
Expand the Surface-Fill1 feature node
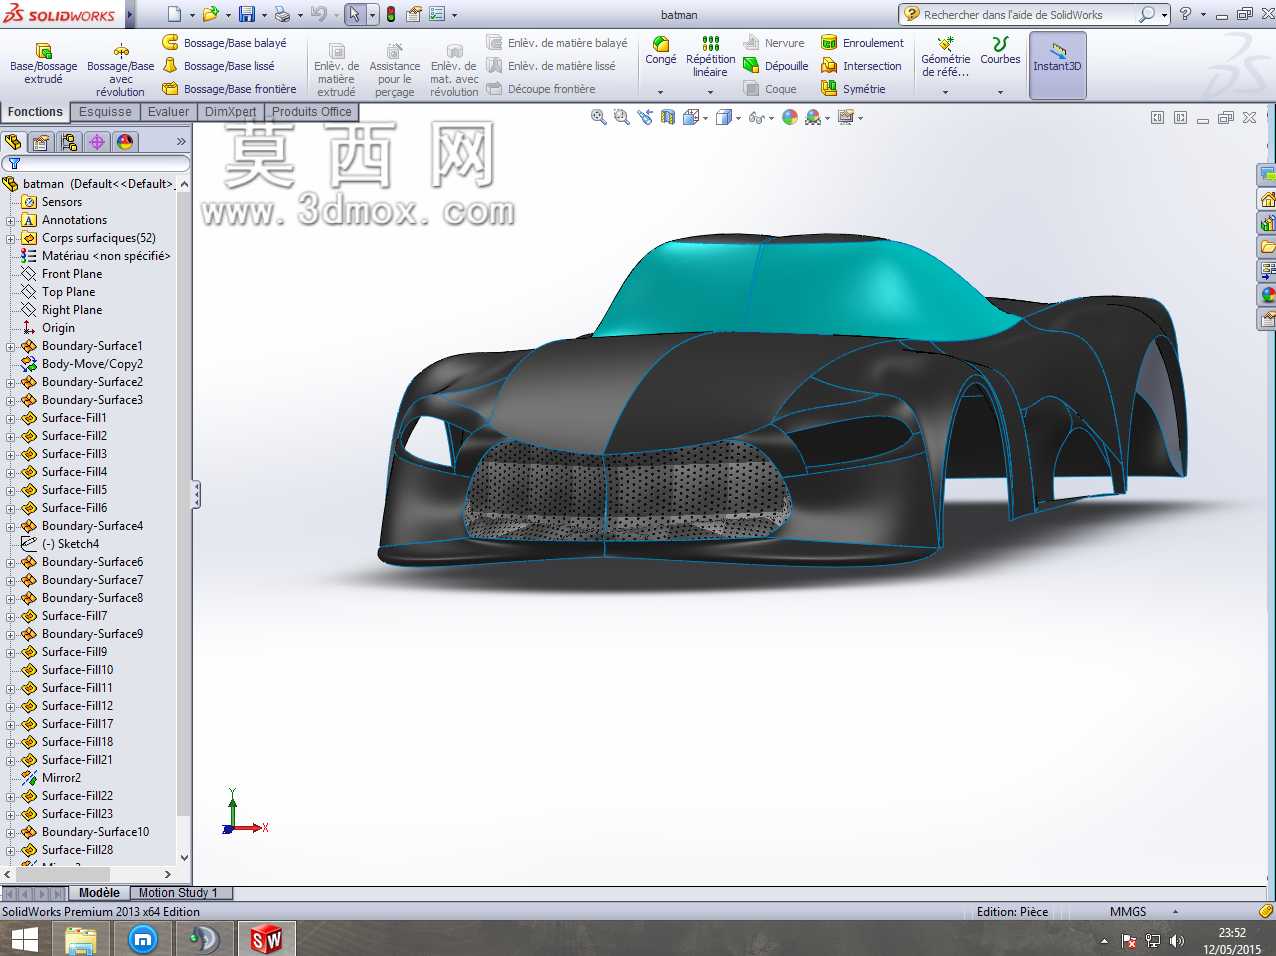[x=10, y=418]
